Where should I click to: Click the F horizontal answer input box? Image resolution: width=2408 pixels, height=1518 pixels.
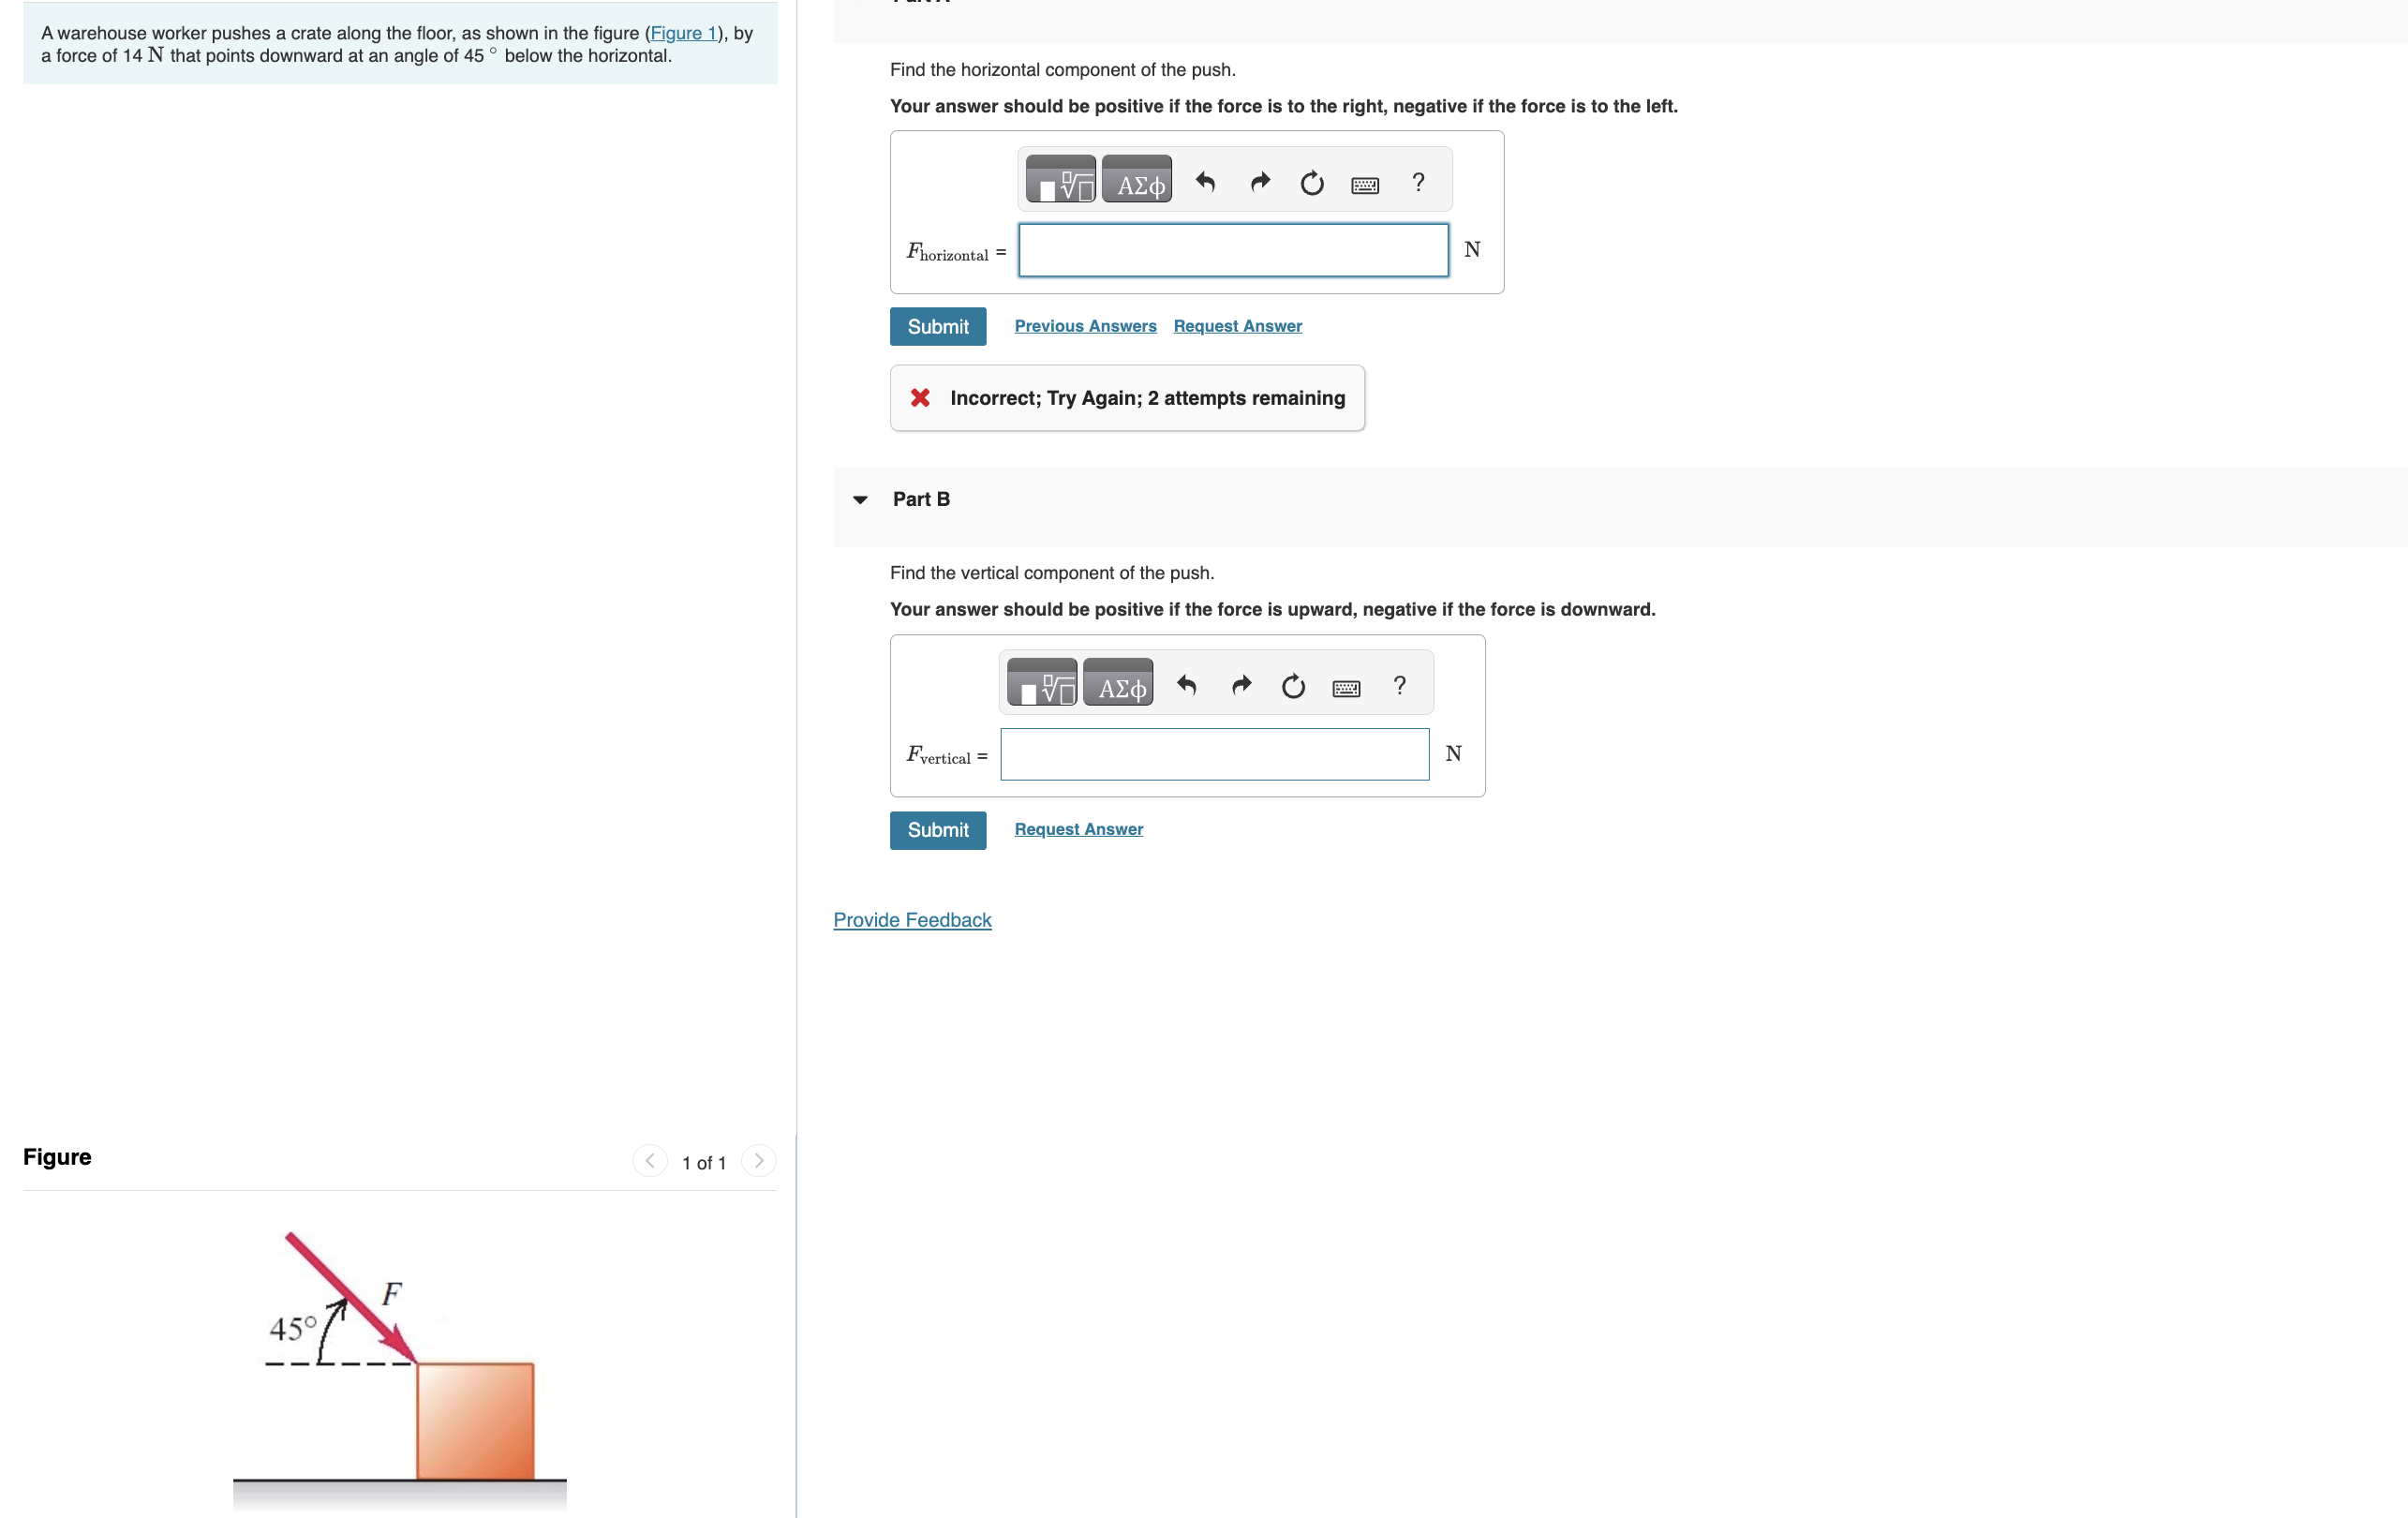1232,250
